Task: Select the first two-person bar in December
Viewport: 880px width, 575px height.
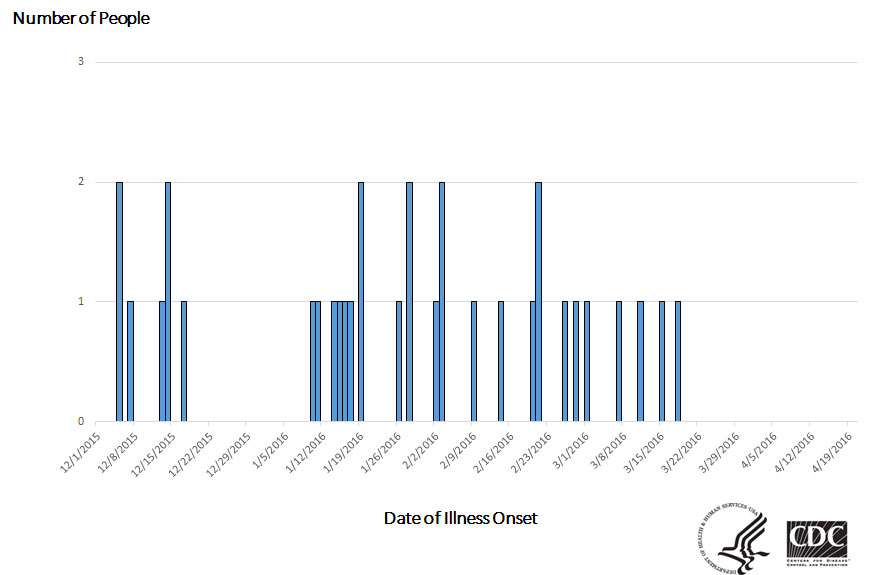Action: [120, 302]
